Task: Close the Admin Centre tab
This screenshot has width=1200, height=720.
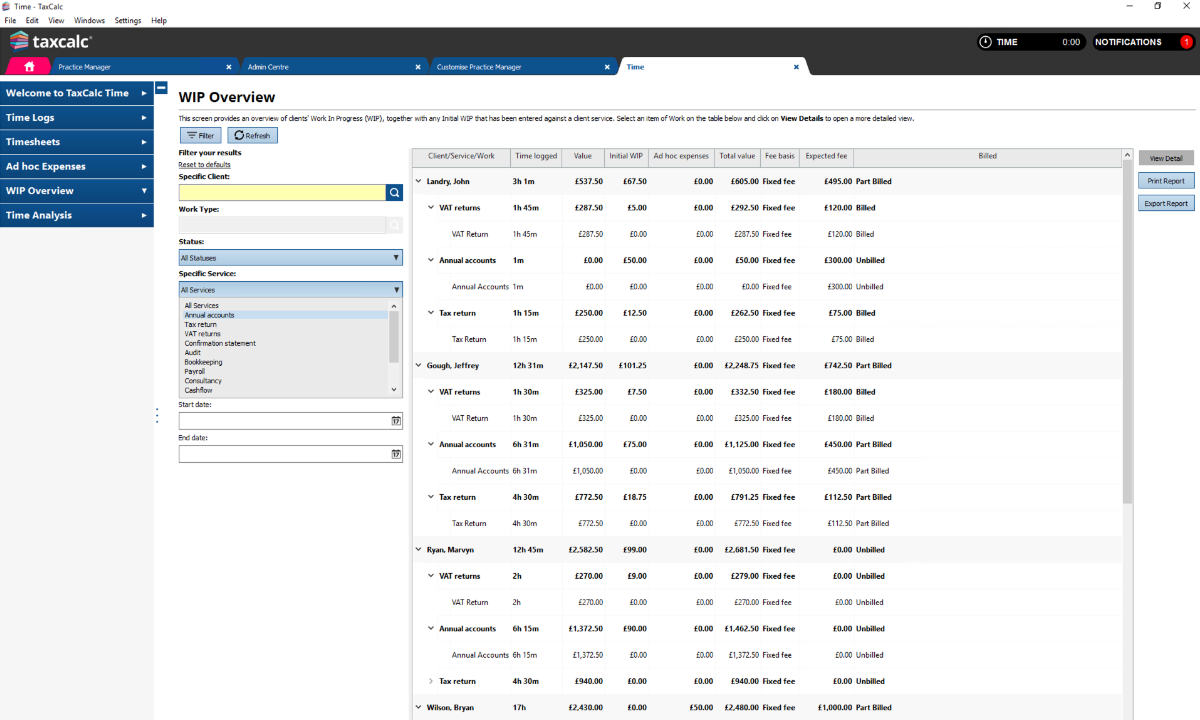Action: 418,67
